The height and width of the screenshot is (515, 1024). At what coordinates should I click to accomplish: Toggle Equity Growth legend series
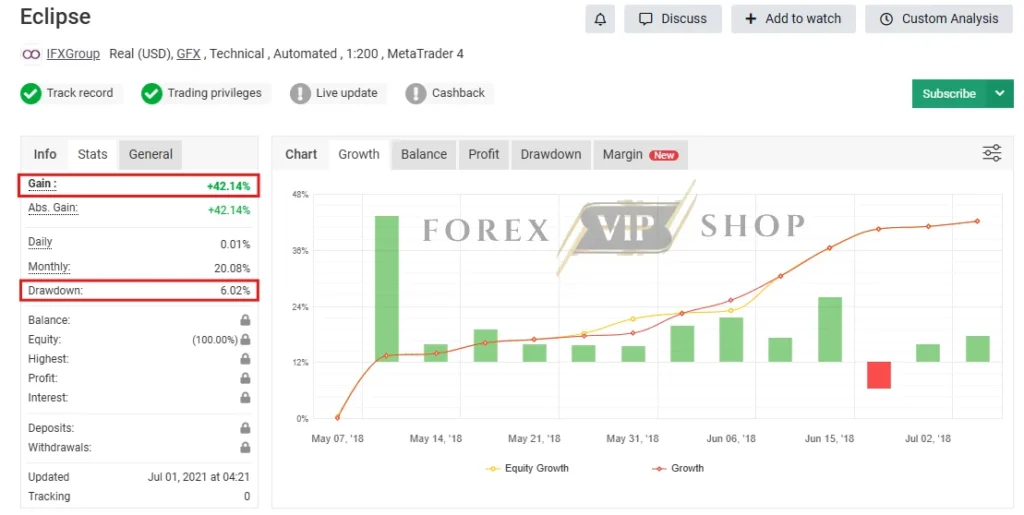tap(527, 468)
